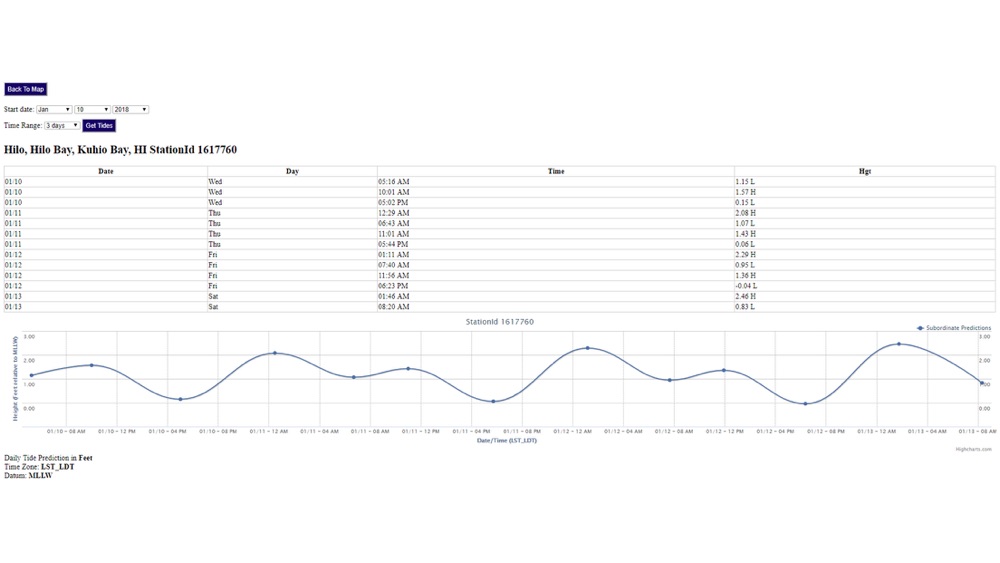Click the StationId 1617760 chart title
This screenshot has width=1000, height=563.
pyautogui.click(x=499, y=322)
